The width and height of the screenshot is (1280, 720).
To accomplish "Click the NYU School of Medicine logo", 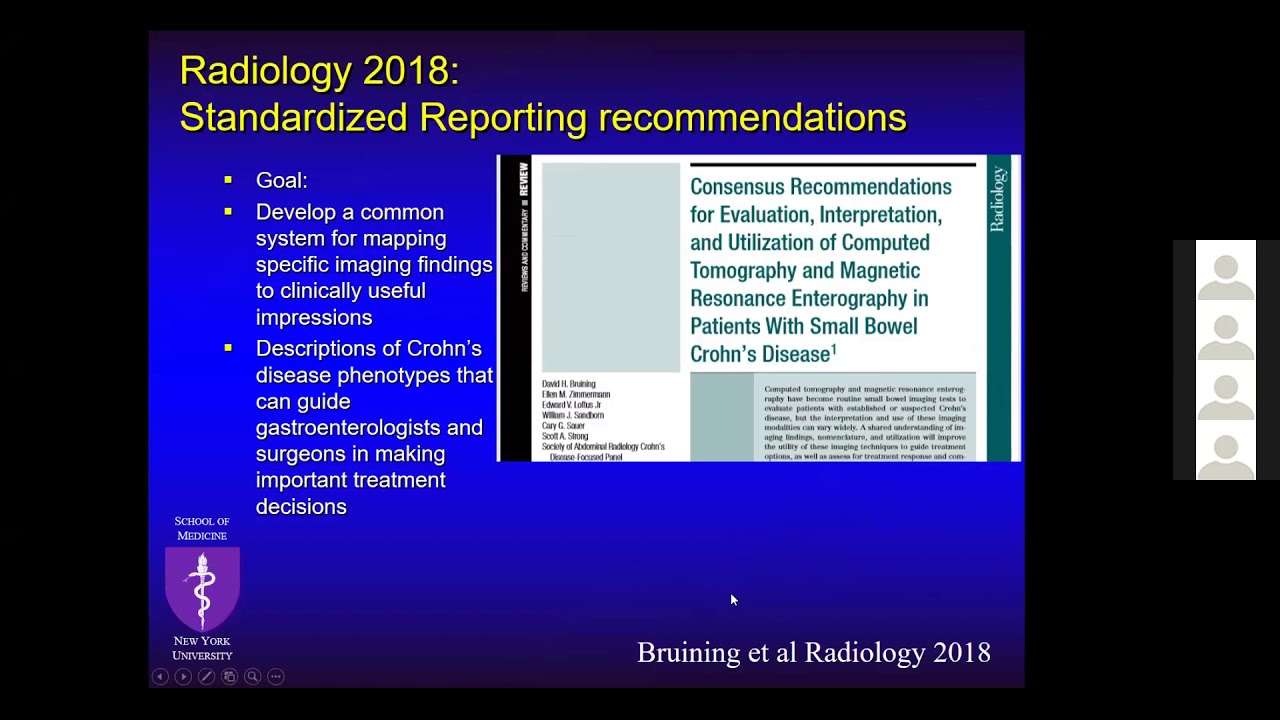I will (202, 590).
